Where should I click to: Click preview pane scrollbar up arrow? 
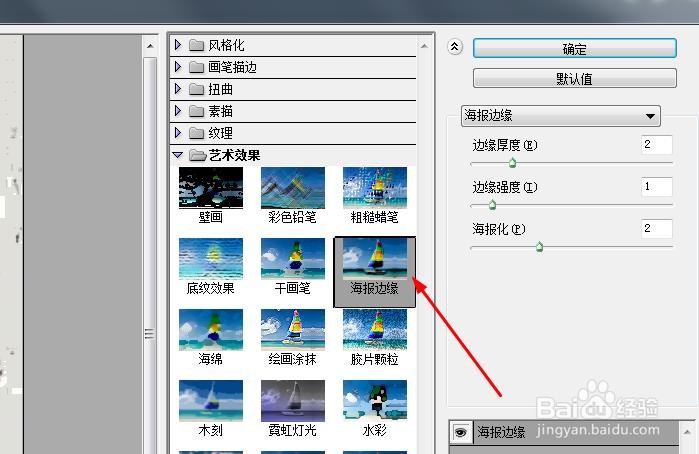(x=150, y=46)
